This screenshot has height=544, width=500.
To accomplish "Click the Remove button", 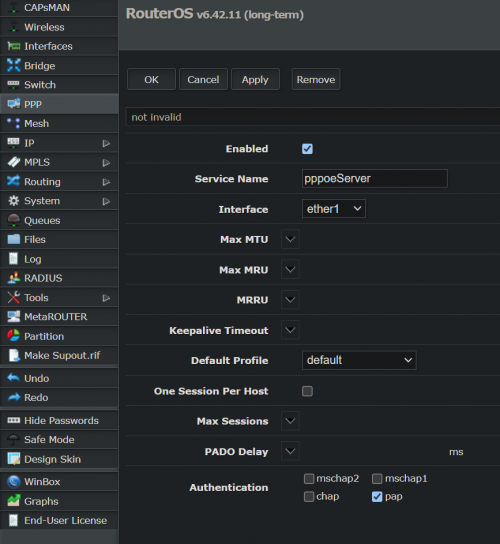I will [x=316, y=79].
